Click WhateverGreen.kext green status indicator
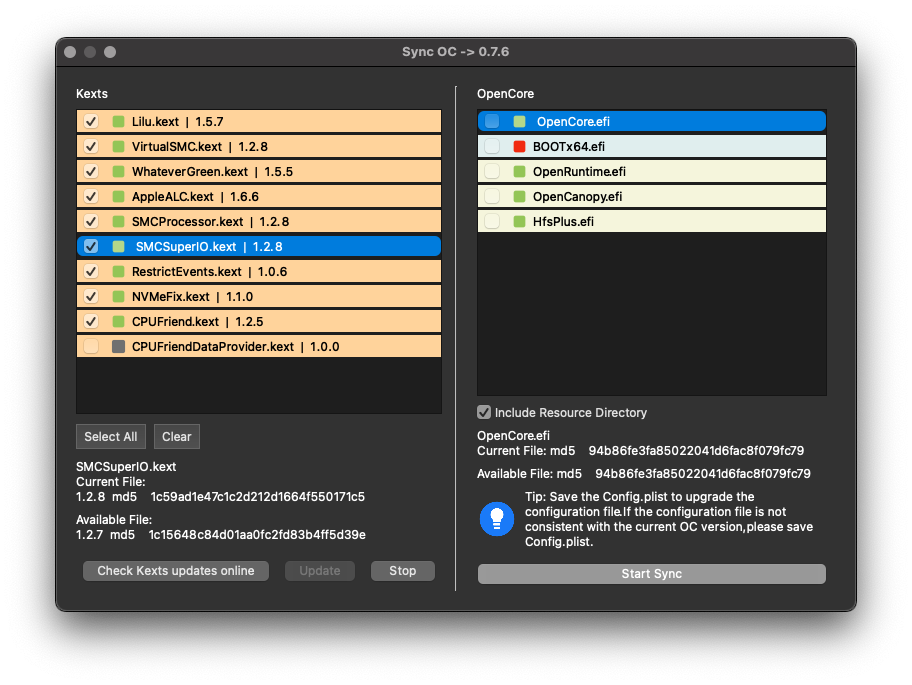Screen dimensions: 912x685 click(119, 172)
